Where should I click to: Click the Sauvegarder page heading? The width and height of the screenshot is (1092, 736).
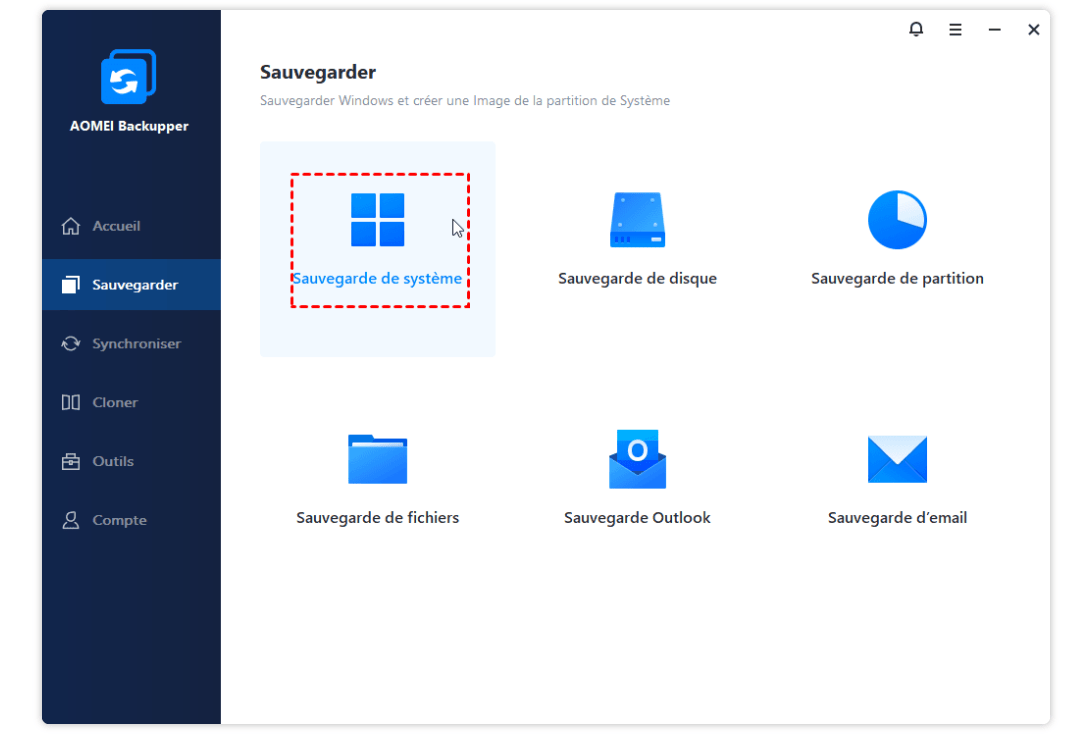[318, 72]
